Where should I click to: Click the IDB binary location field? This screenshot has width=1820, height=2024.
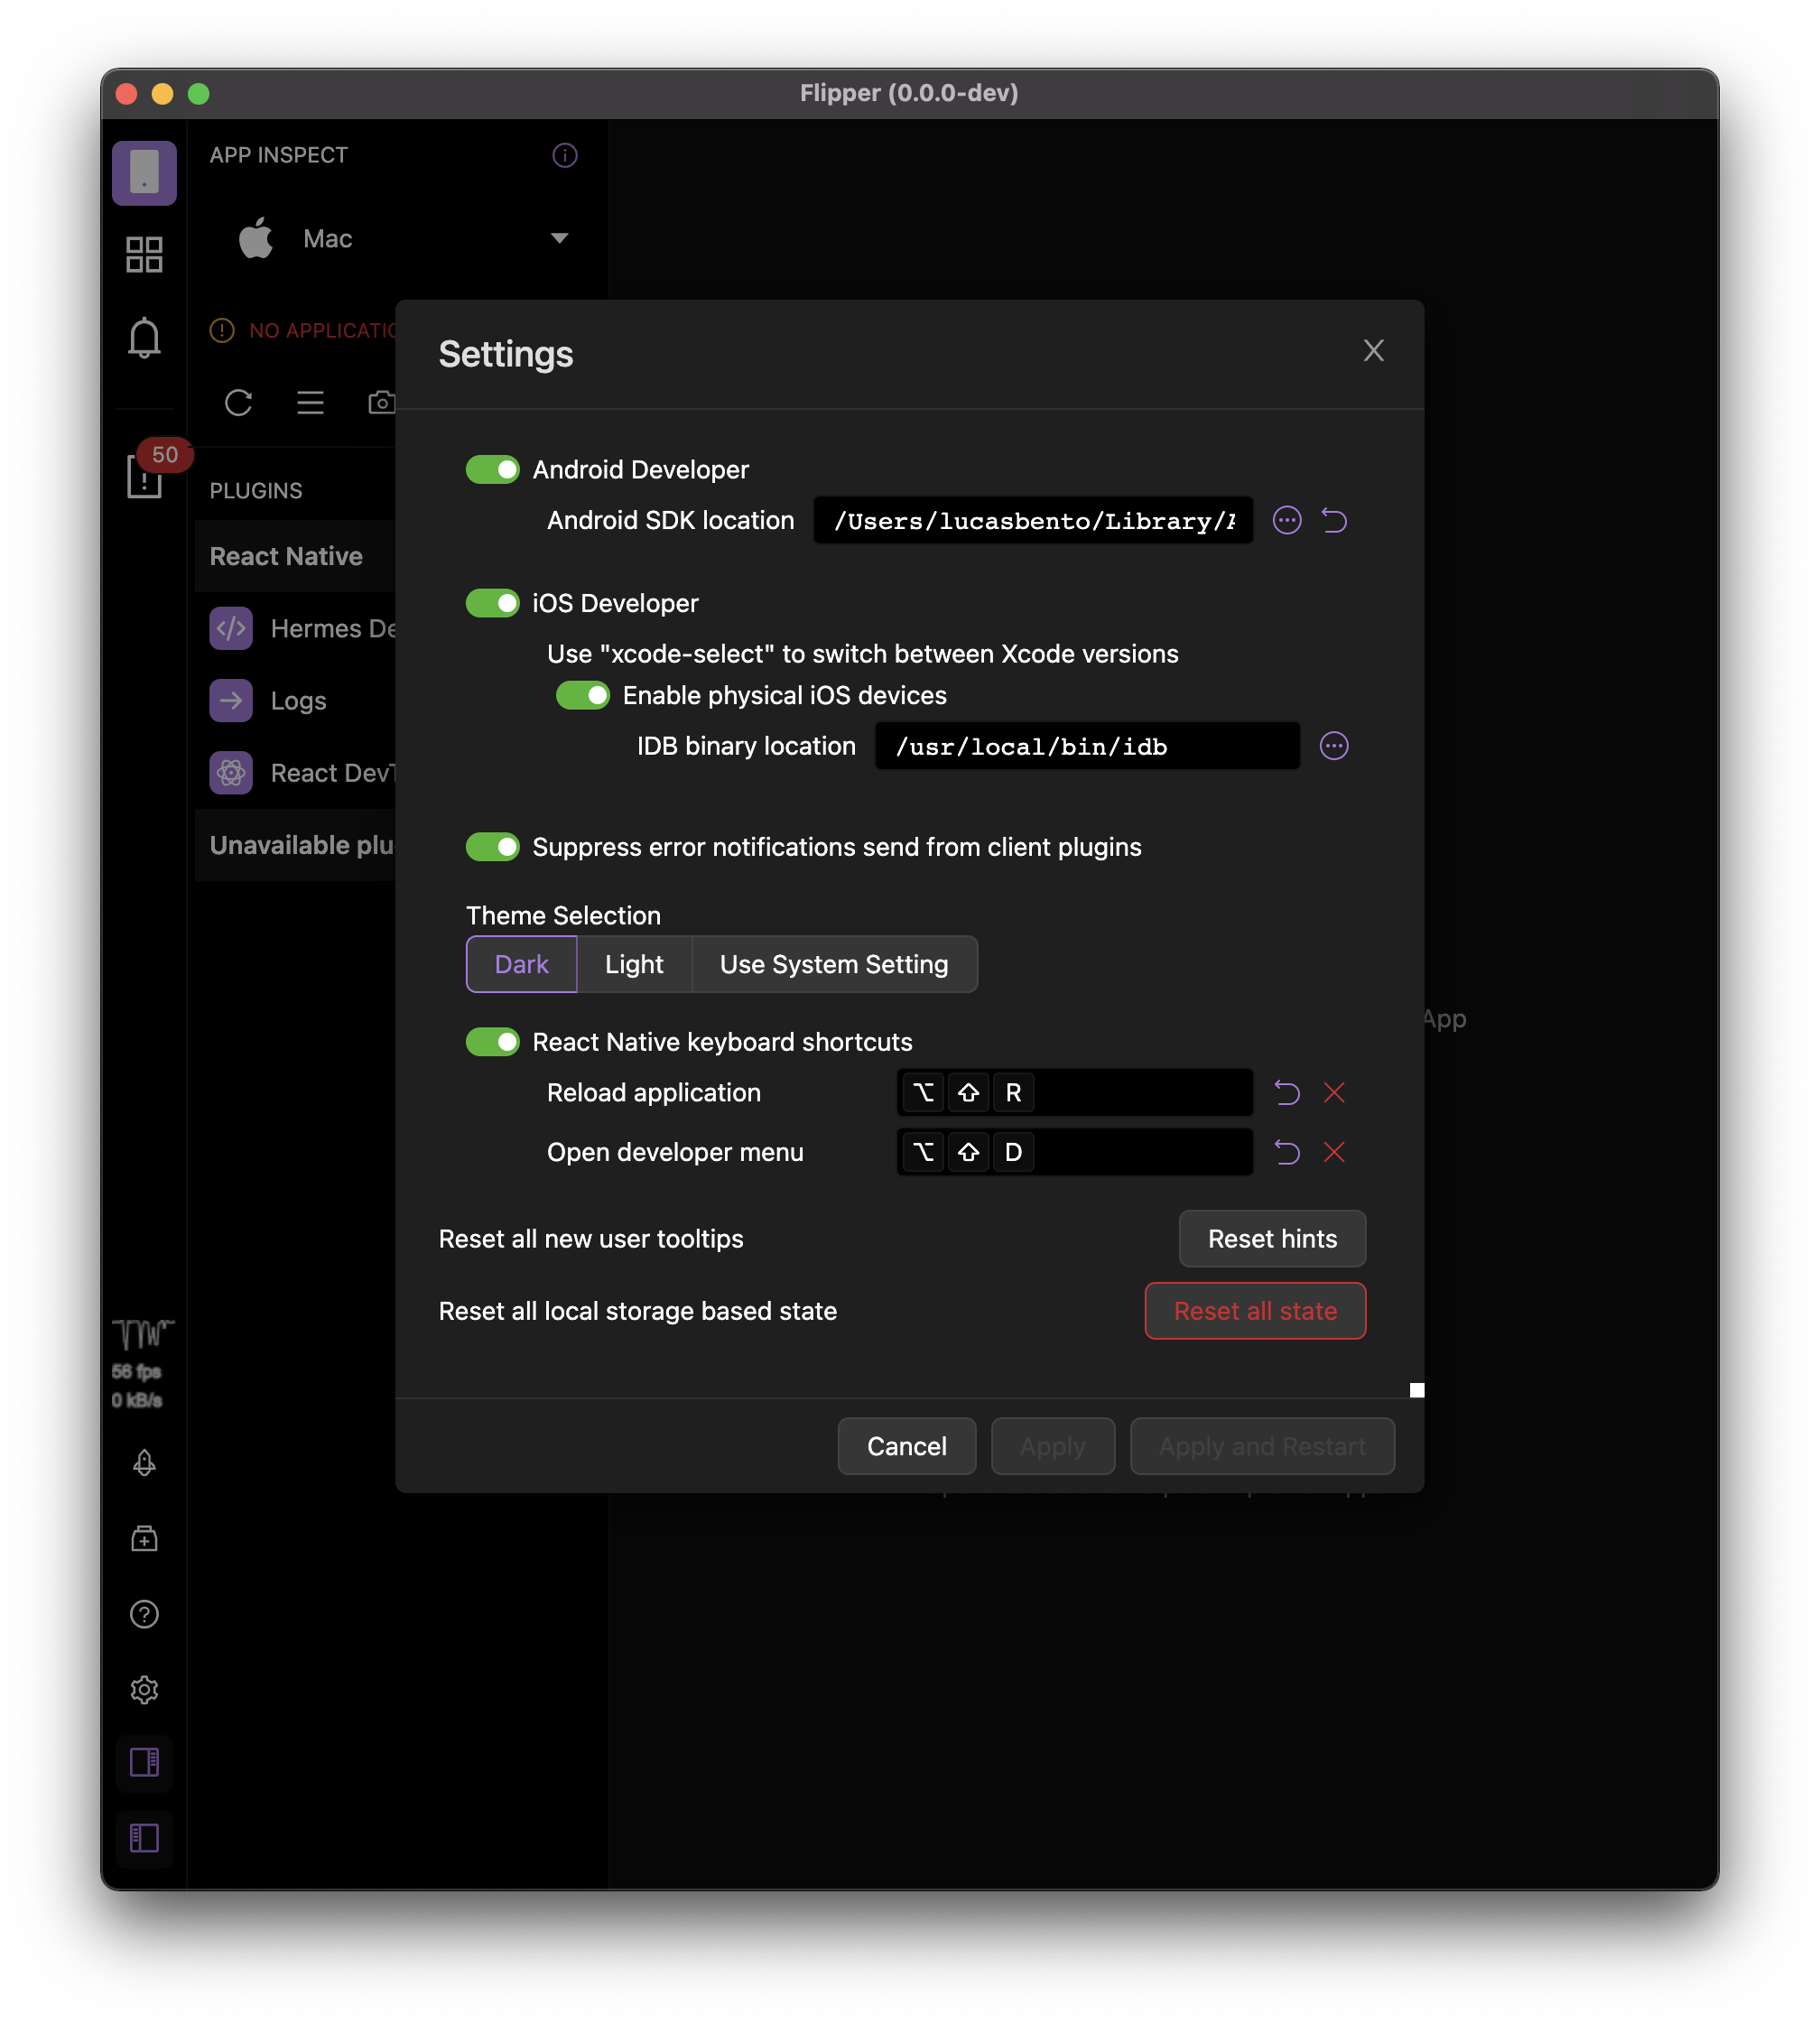(1086, 746)
